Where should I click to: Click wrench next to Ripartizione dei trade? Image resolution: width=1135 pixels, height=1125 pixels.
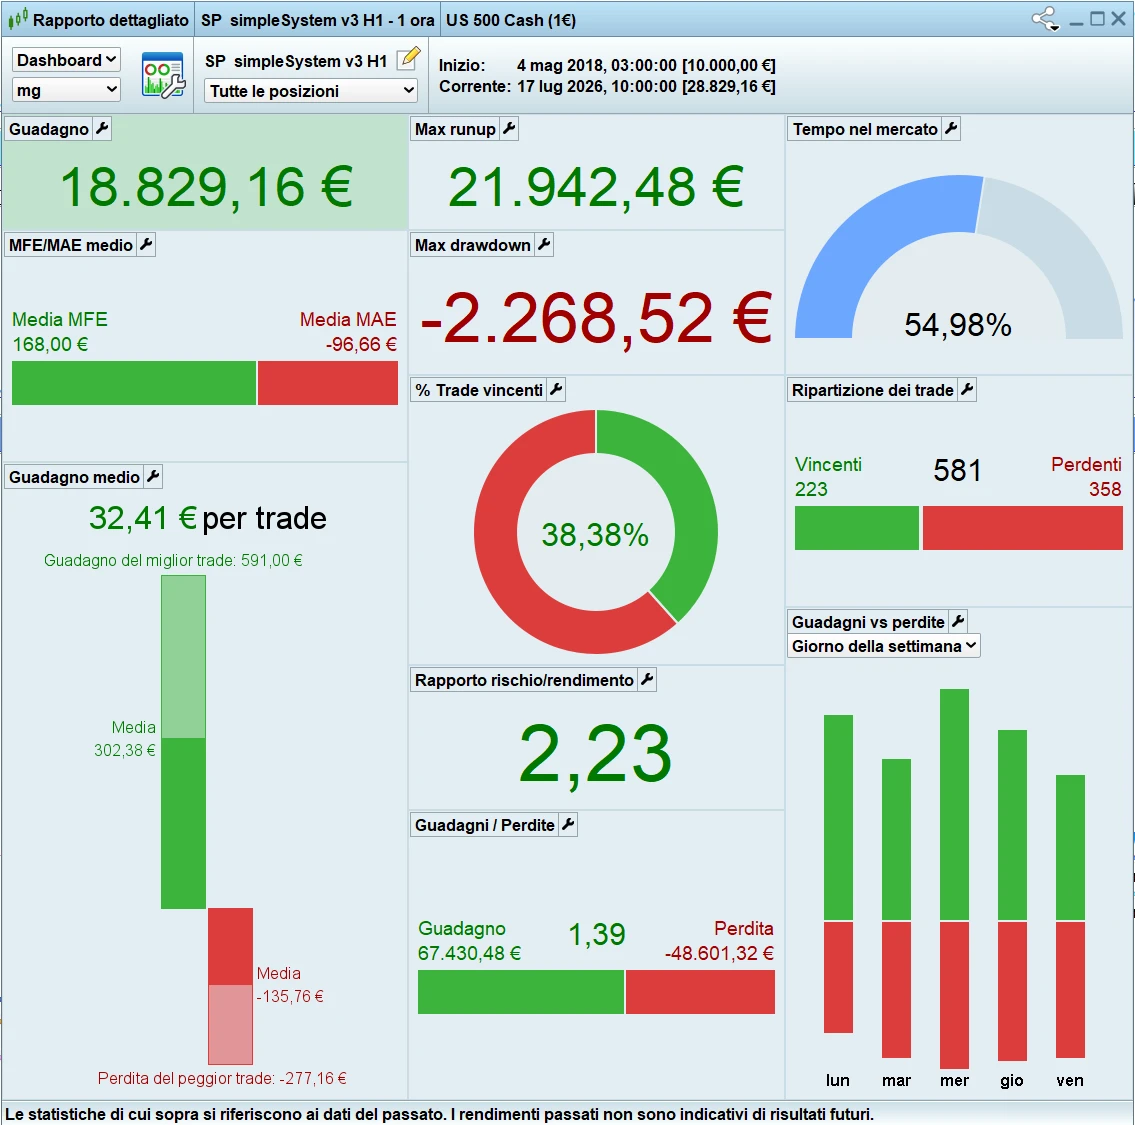967,389
